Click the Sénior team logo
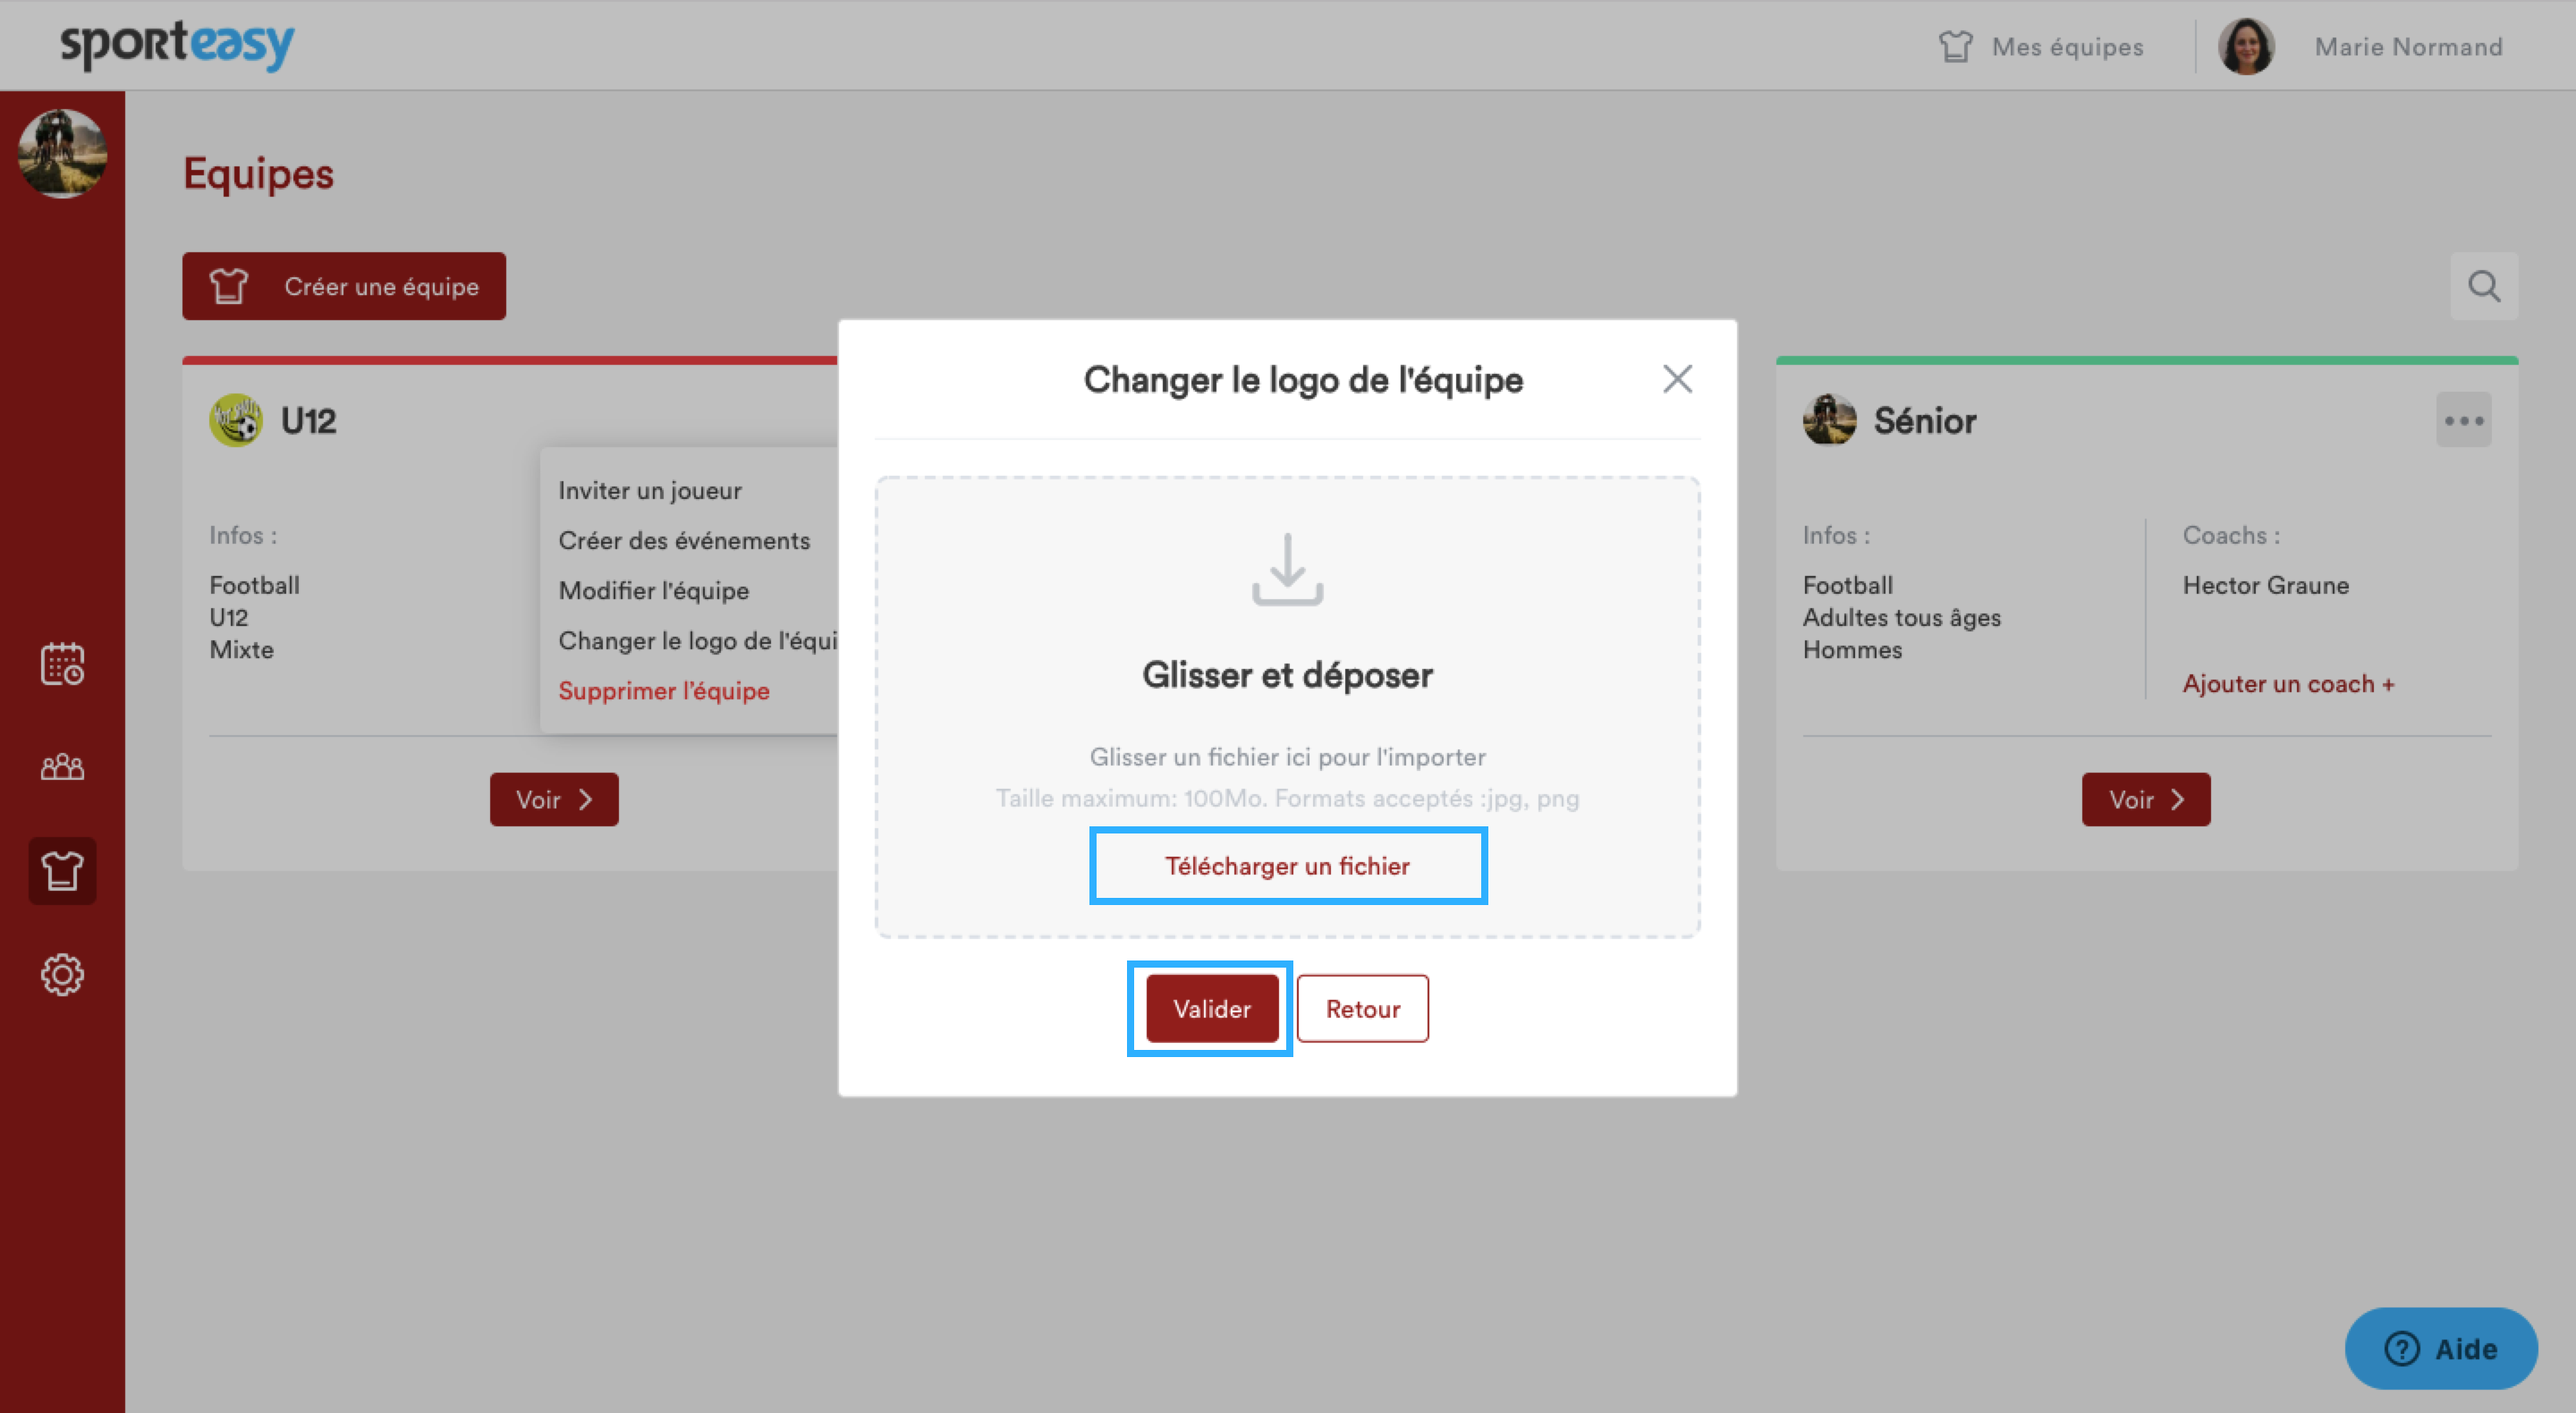Image resolution: width=2576 pixels, height=1413 pixels. click(1829, 420)
